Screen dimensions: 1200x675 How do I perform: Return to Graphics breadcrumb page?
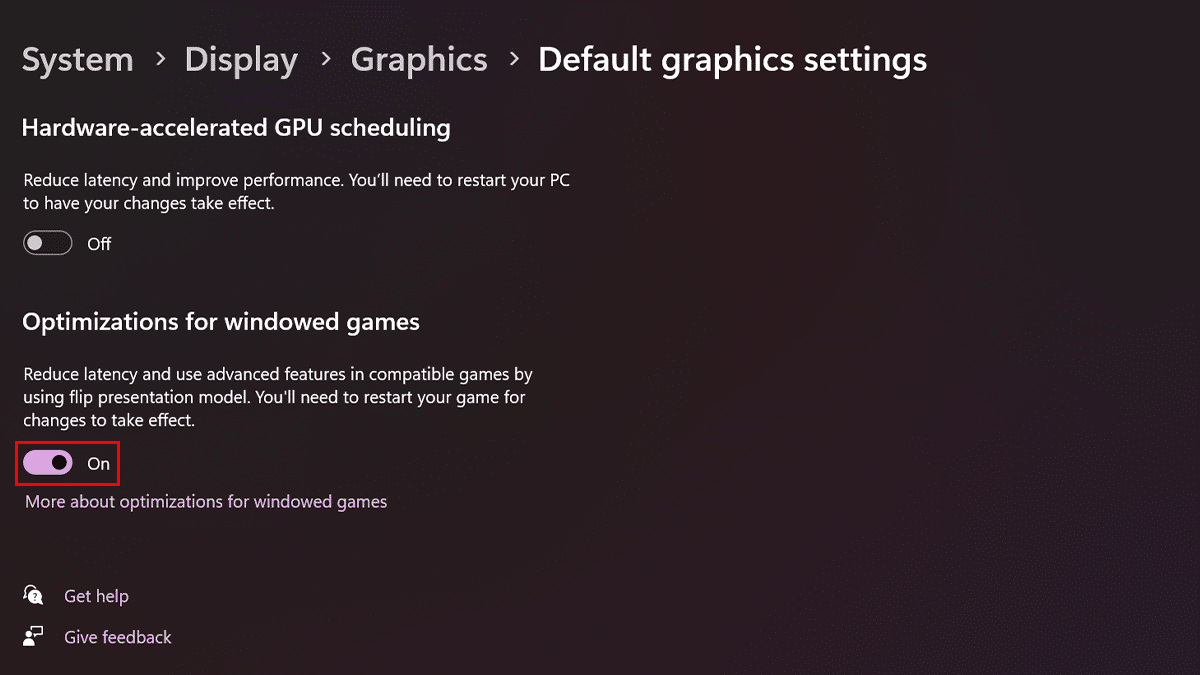[419, 60]
